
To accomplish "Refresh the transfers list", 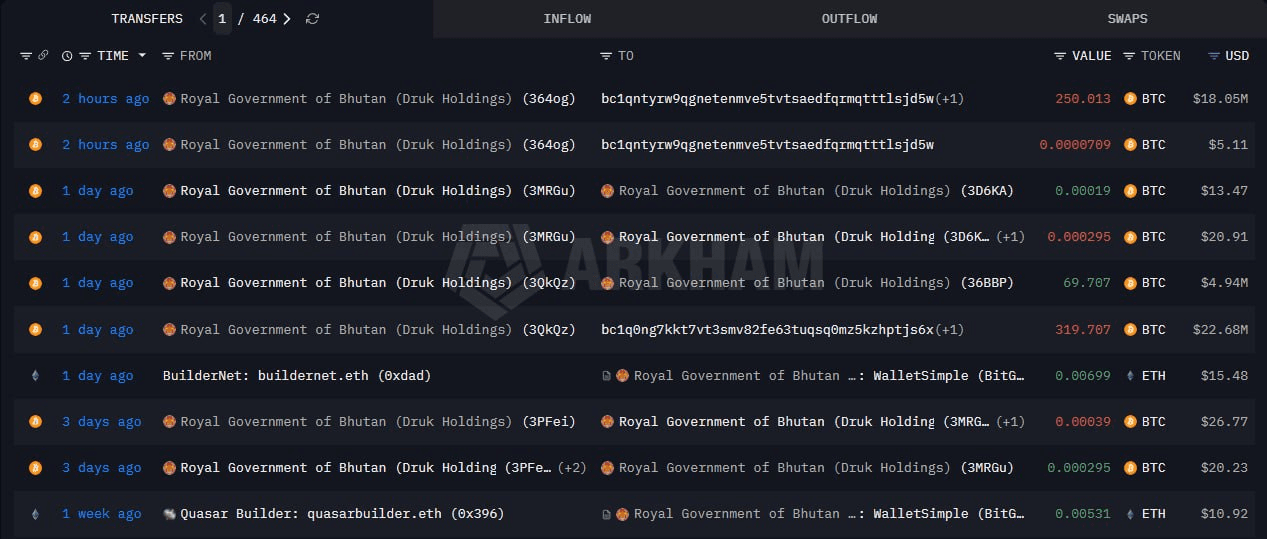I will click(313, 19).
